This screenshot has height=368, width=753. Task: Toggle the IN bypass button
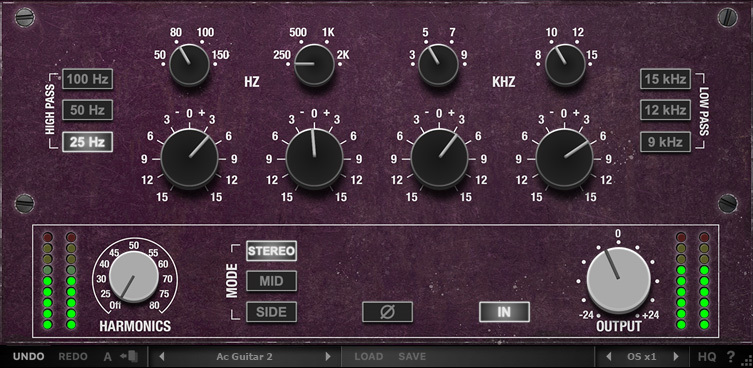pos(504,312)
